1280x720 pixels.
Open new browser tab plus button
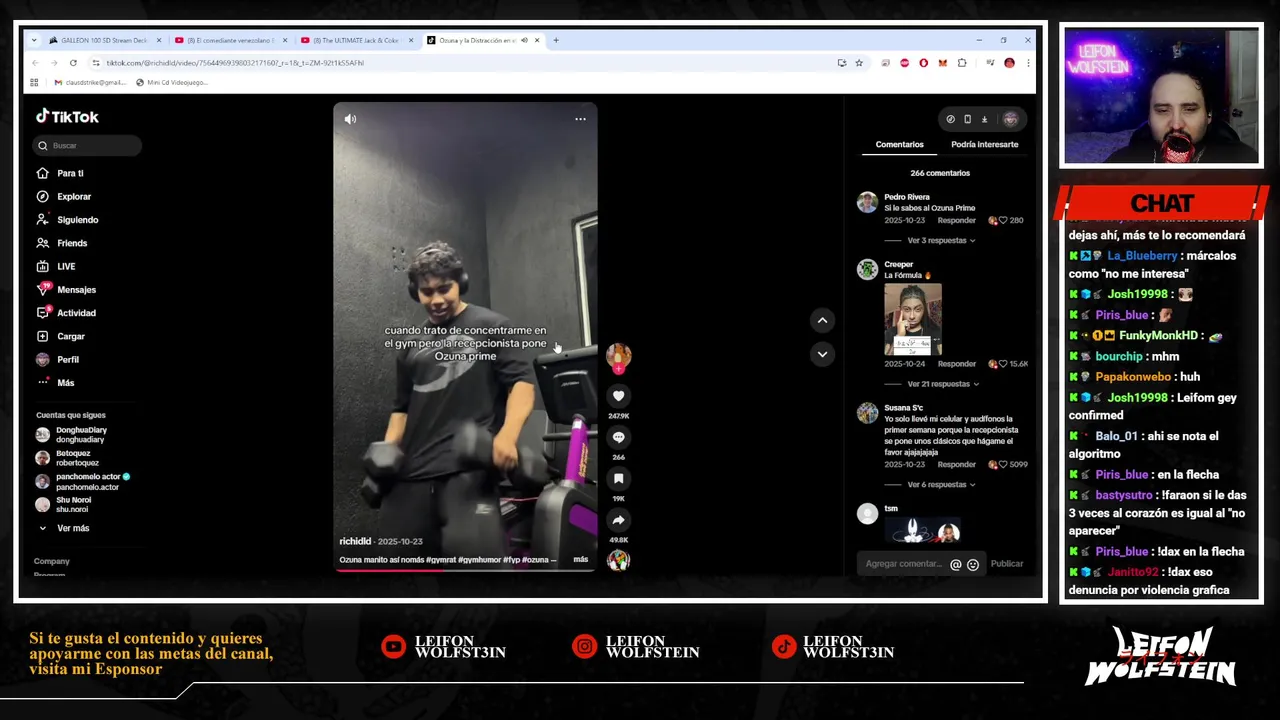coord(556,40)
